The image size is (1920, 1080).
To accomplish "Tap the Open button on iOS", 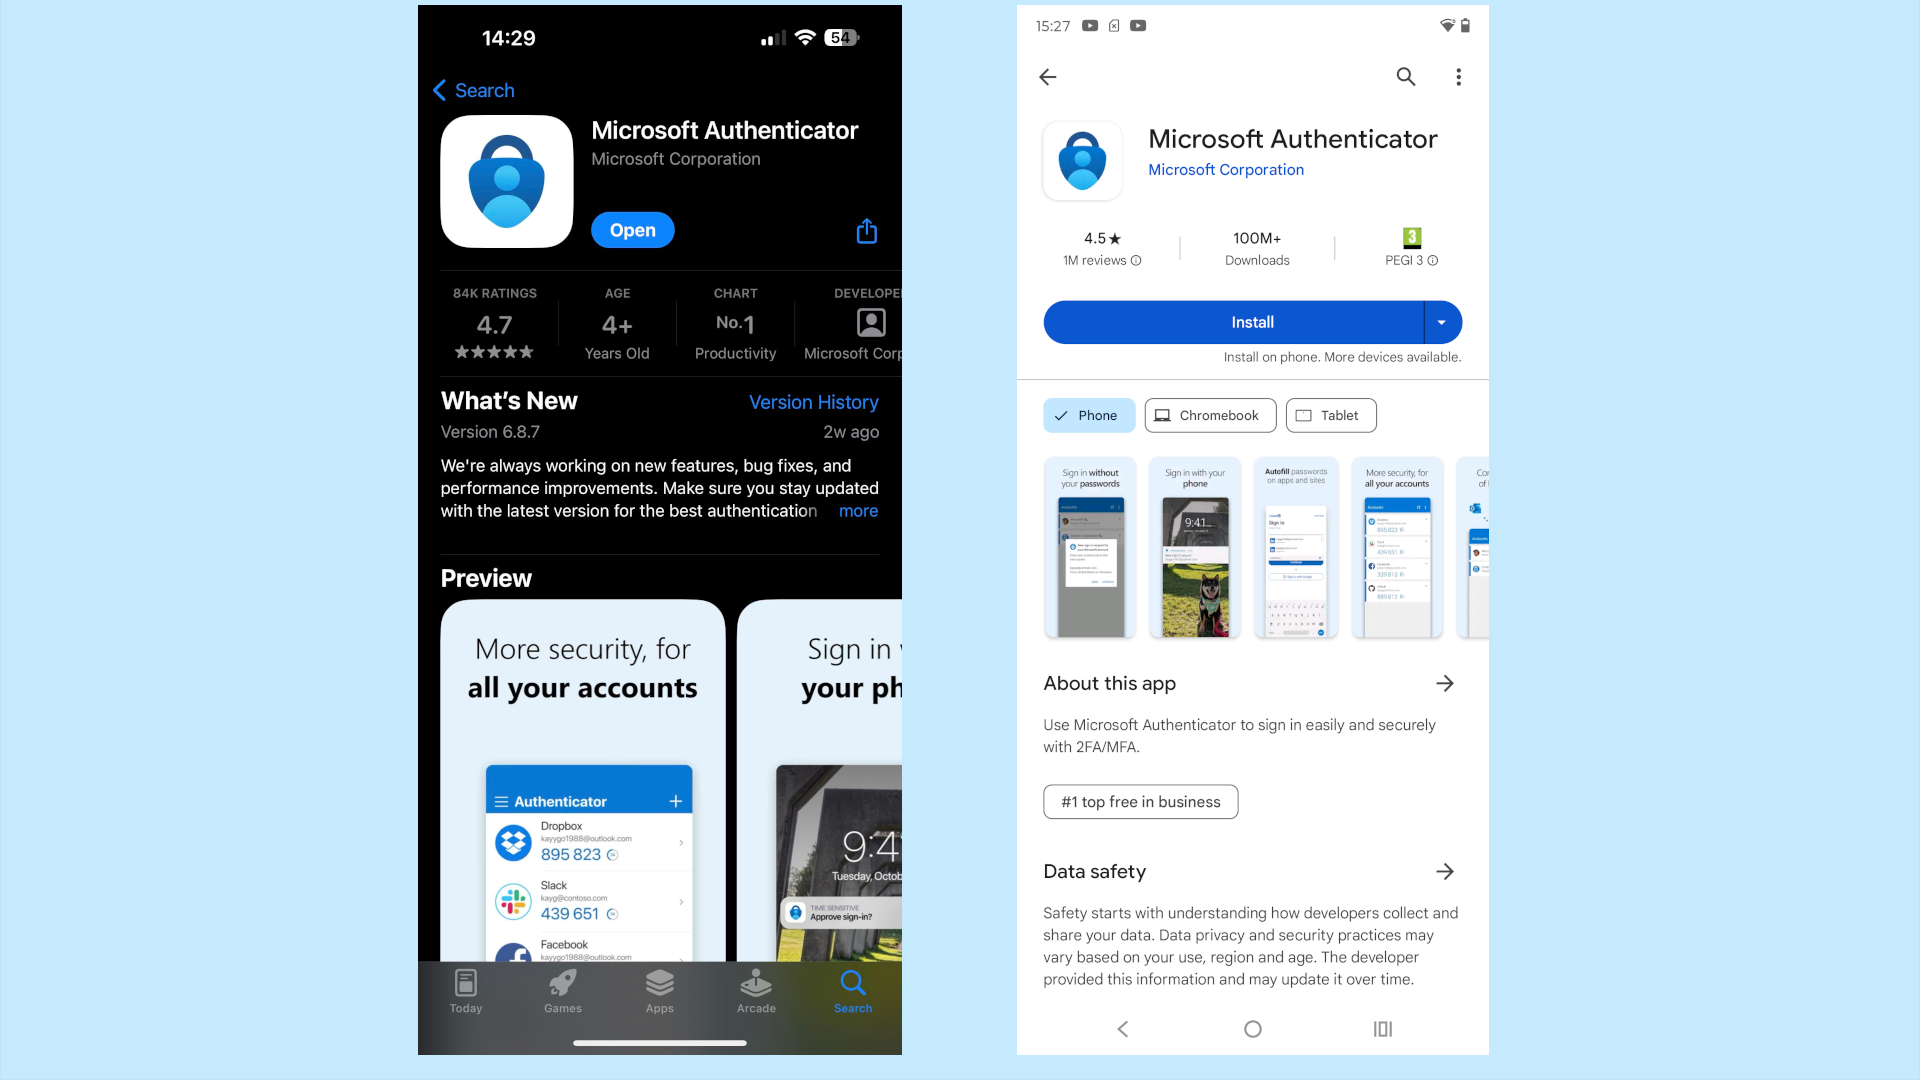I will click(x=632, y=229).
